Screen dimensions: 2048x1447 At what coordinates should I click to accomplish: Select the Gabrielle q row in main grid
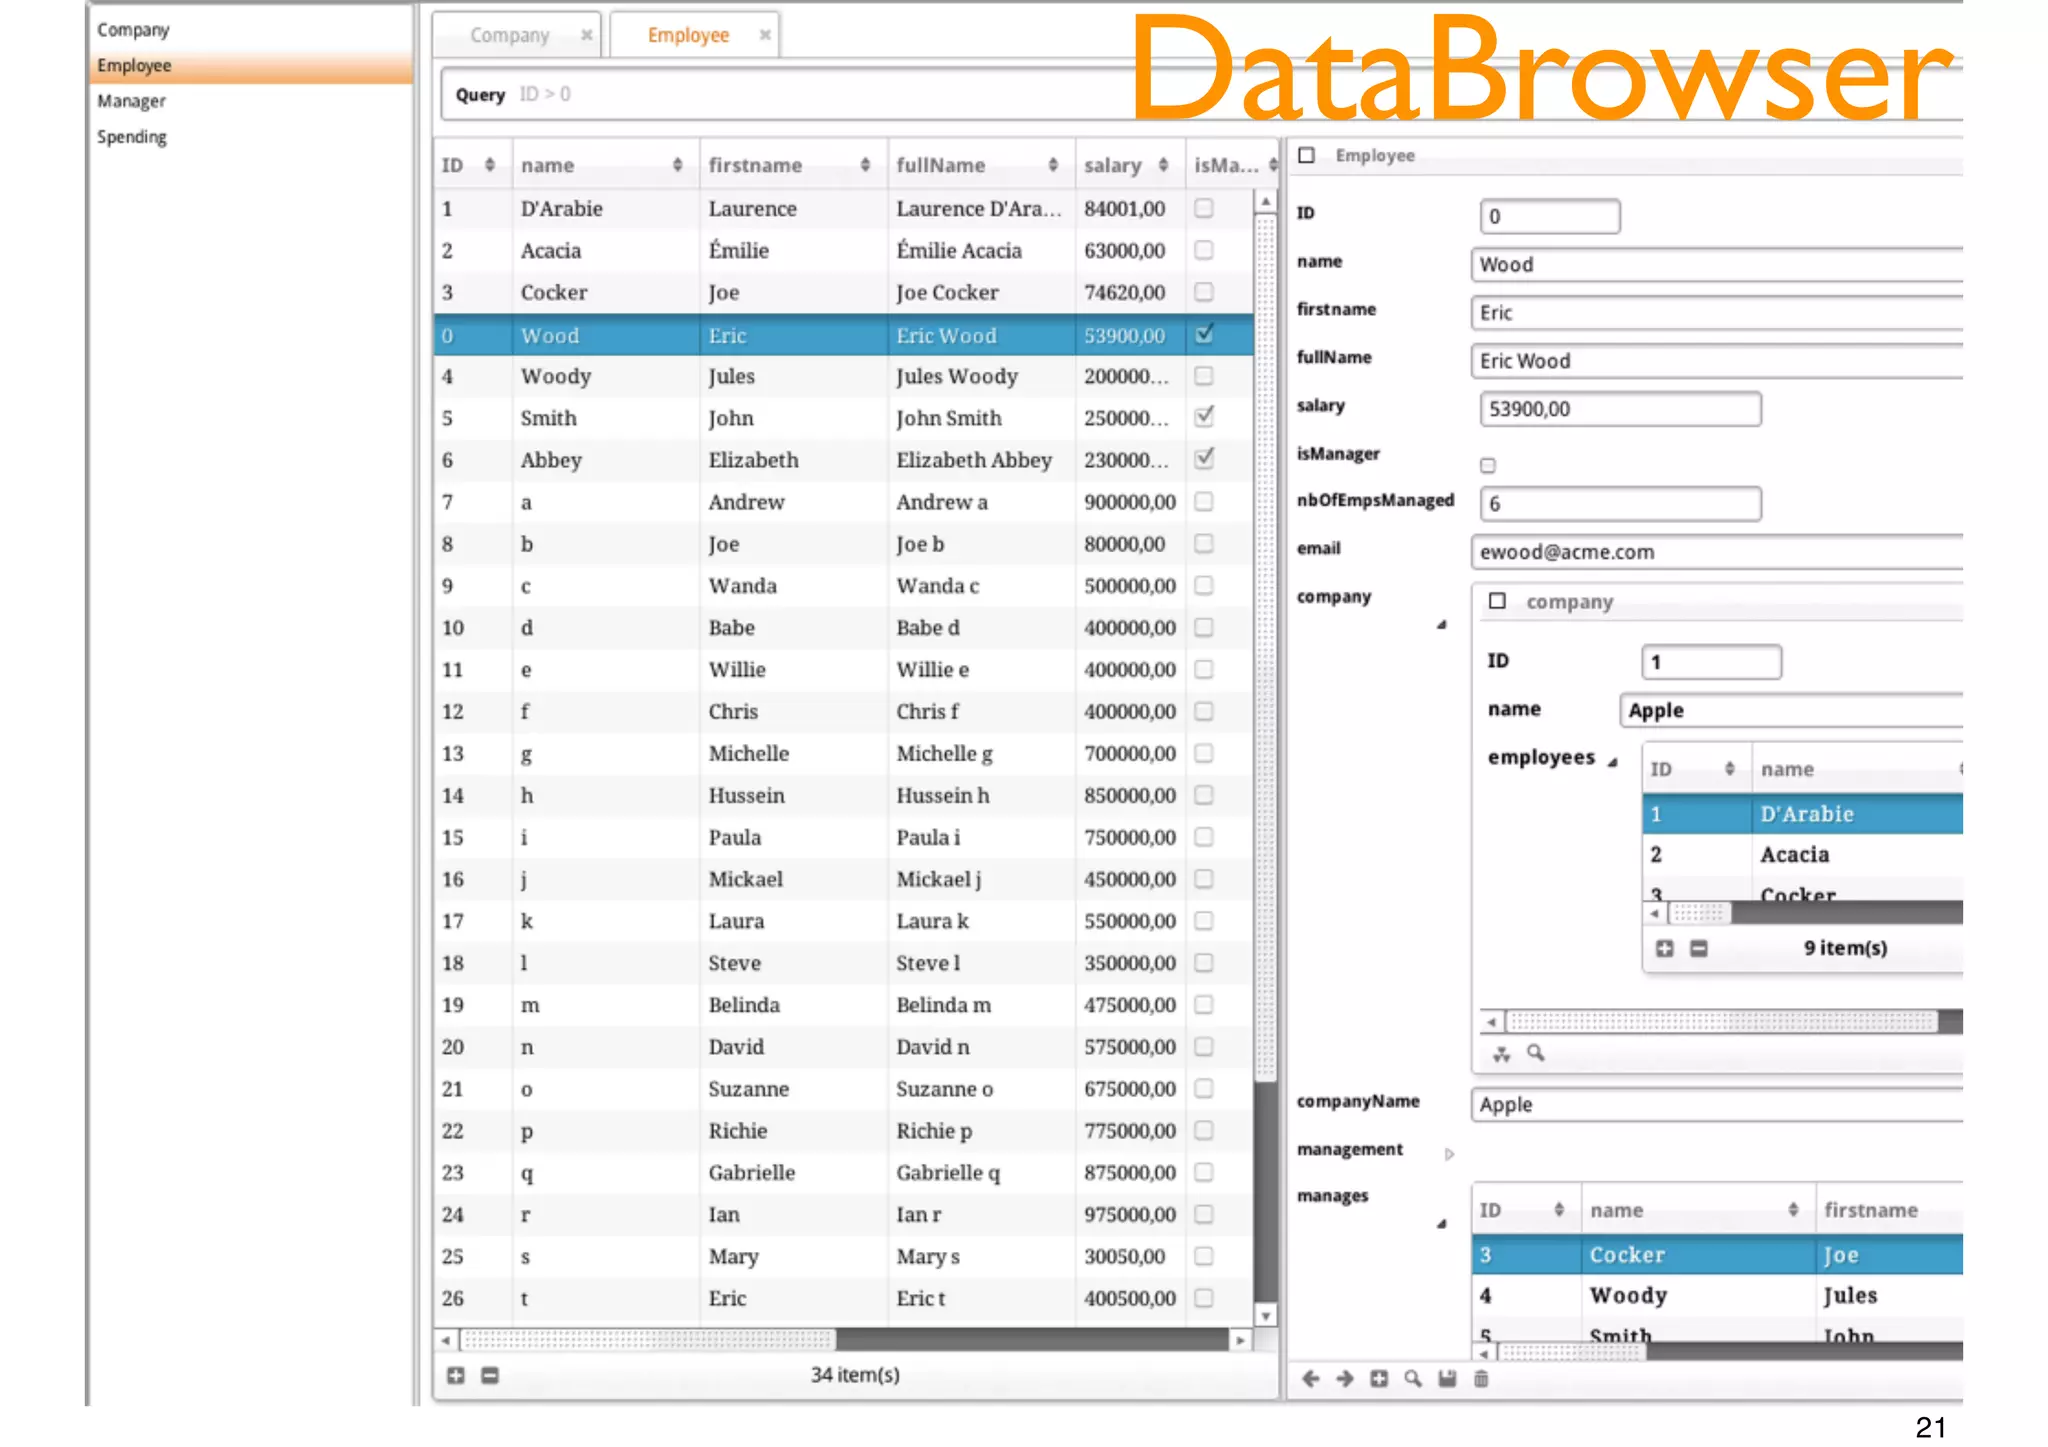843,1173
